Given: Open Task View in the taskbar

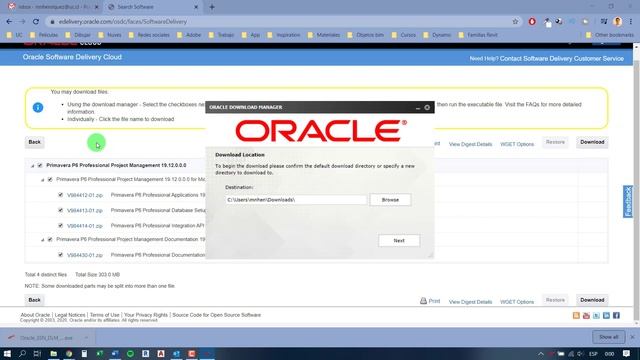Looking at the screenshot, I should pos(38,353).
